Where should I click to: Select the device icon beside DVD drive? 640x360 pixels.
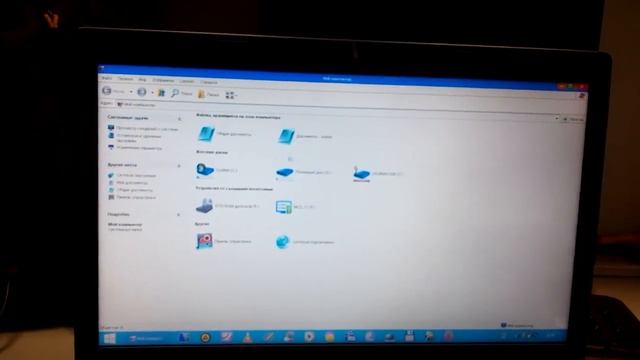(284, 207)
